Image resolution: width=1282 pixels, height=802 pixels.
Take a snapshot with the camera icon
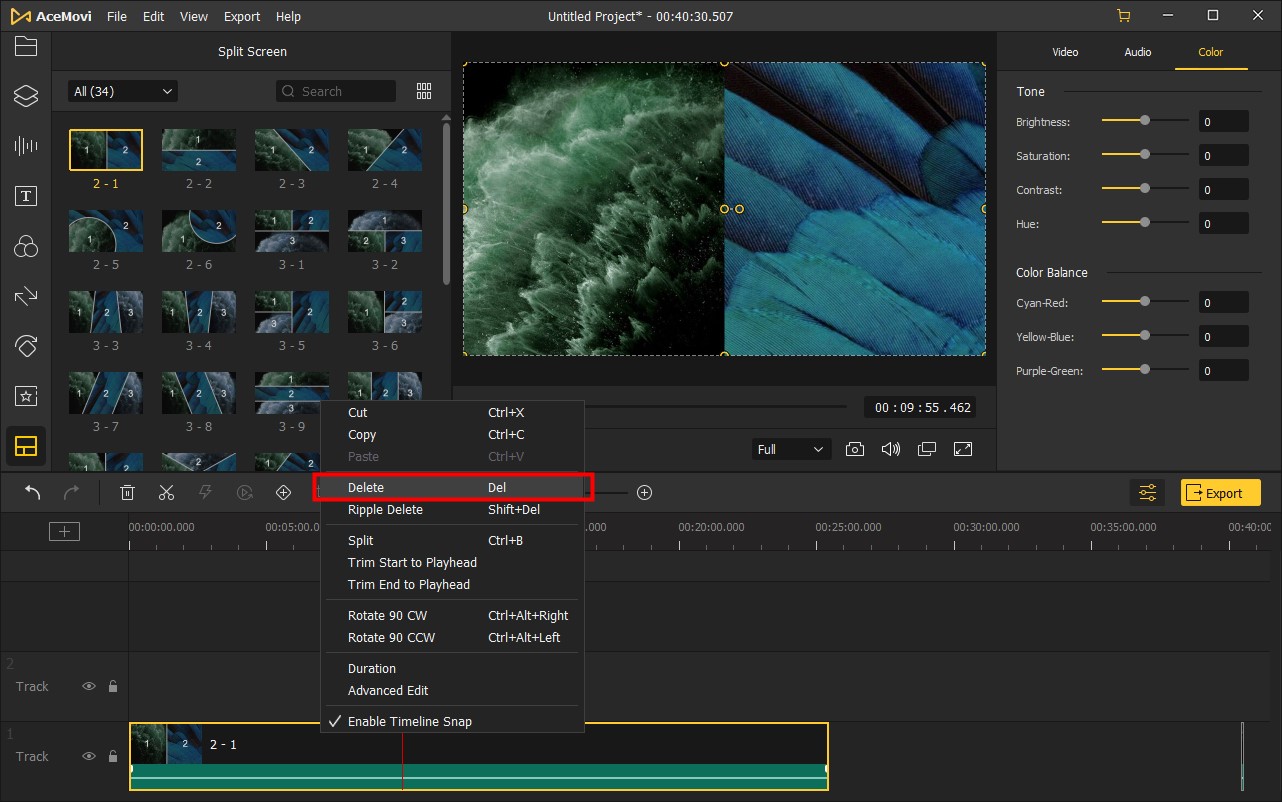tap(855, 449)
